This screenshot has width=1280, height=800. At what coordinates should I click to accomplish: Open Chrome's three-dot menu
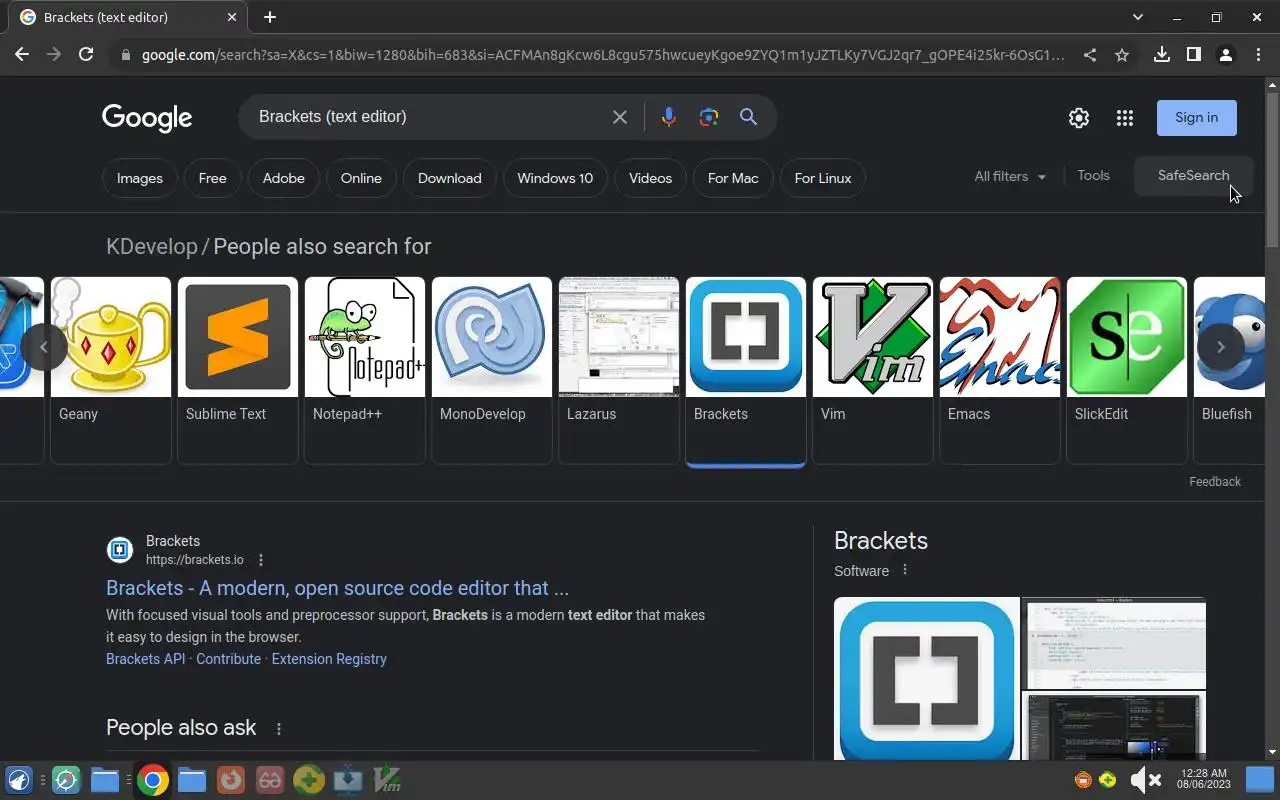coord(1257,55)
